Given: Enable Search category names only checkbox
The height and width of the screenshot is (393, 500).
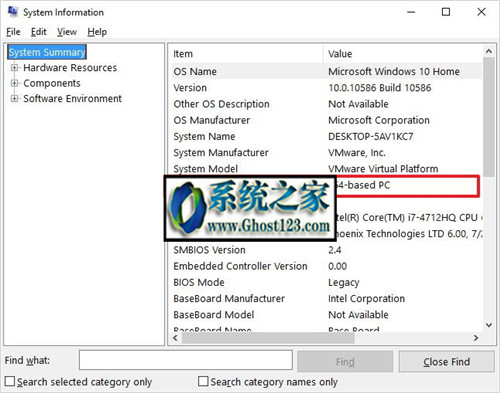Looking at the screenshot, I should (203, 381).
